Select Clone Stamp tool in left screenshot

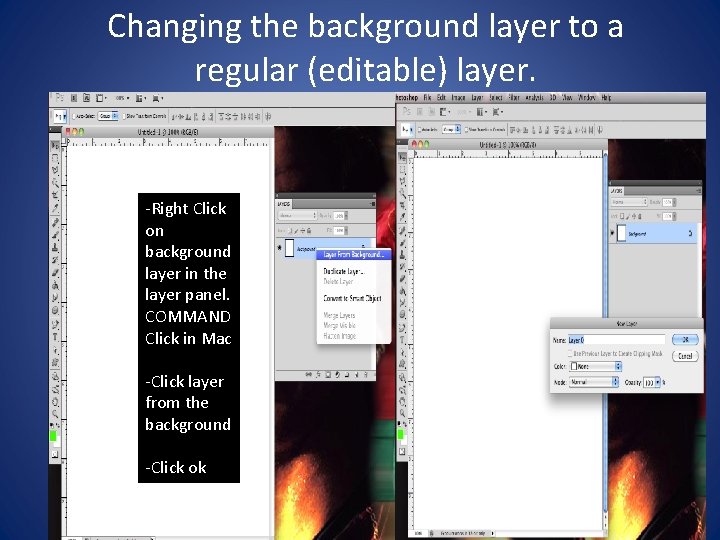coord(55,248)
